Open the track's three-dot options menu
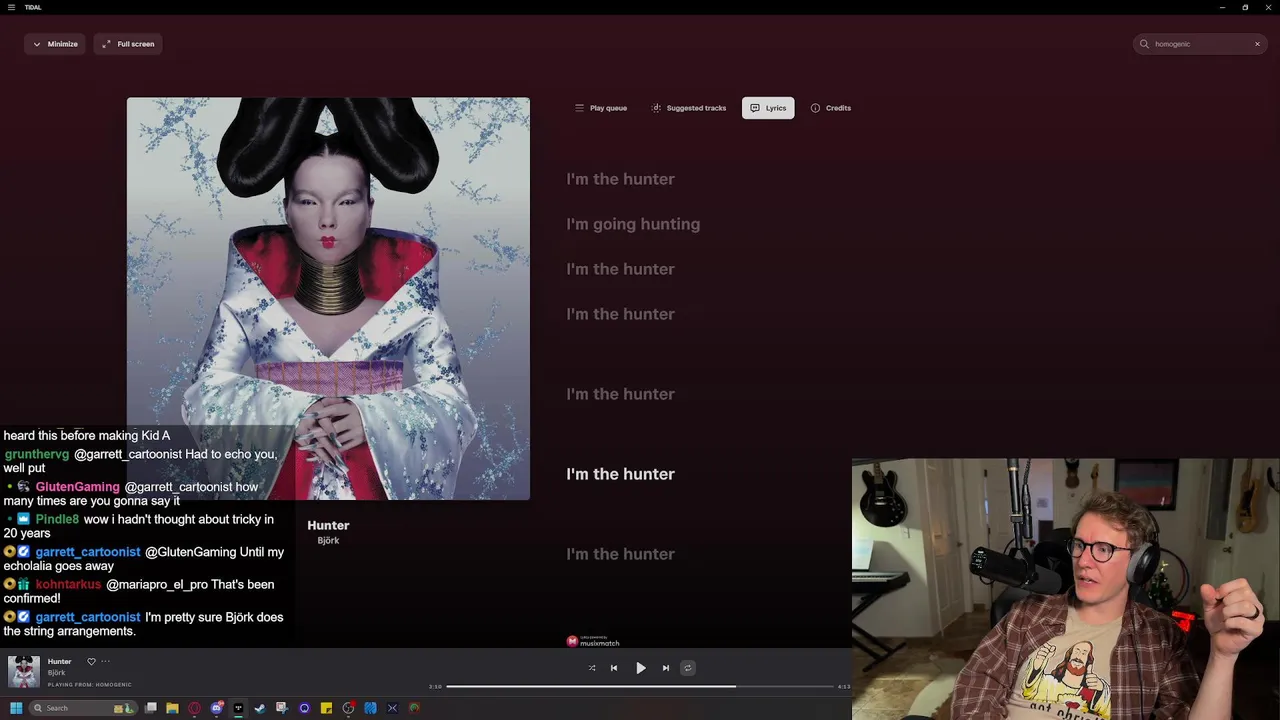Viewport: 1280px width, 720px height. coord(105,661)
